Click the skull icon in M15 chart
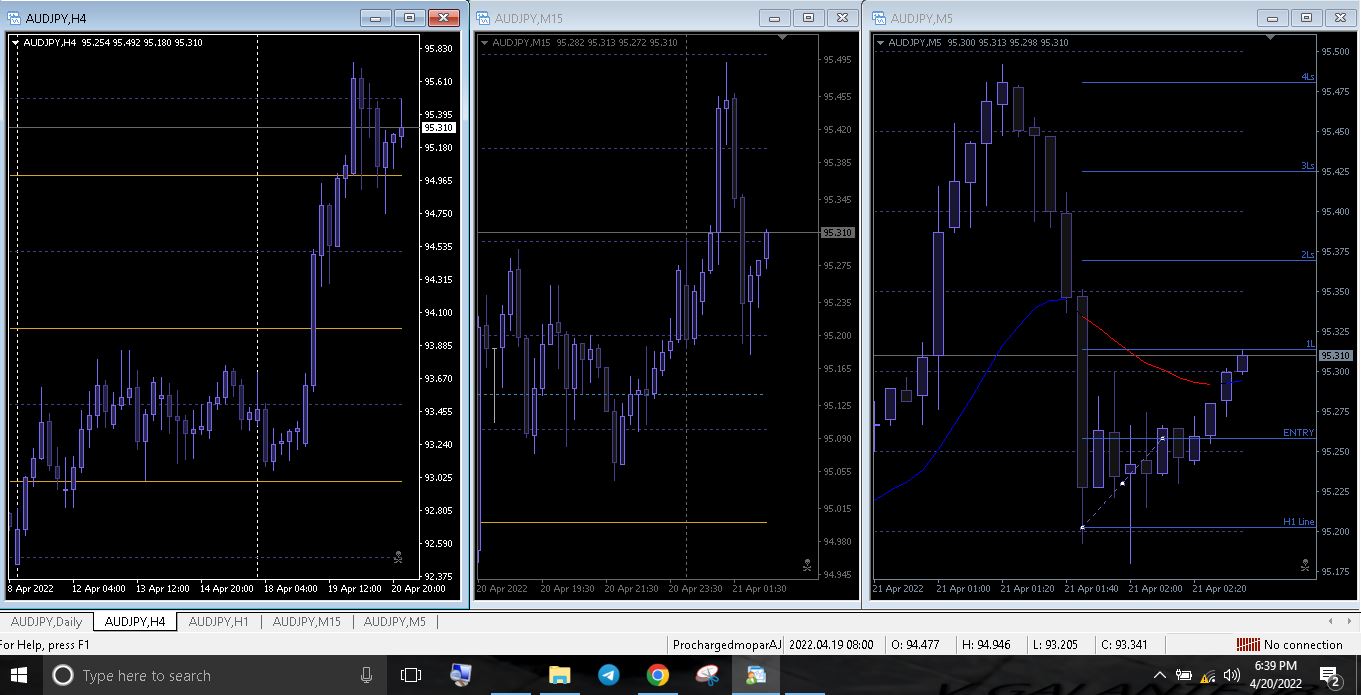This screenshot has width=1361, height=695. [x=807, y=565]
